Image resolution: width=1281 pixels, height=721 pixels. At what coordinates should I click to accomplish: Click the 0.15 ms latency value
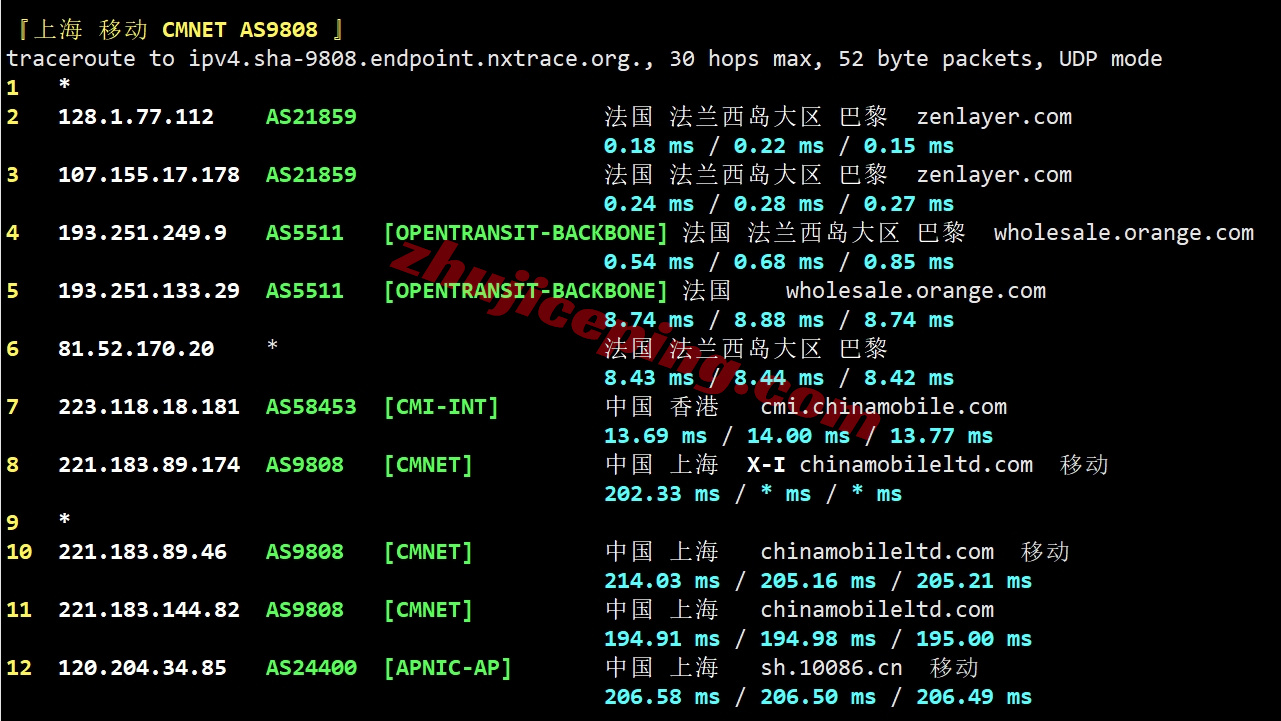pyautogui.click(x=909, y=146)
